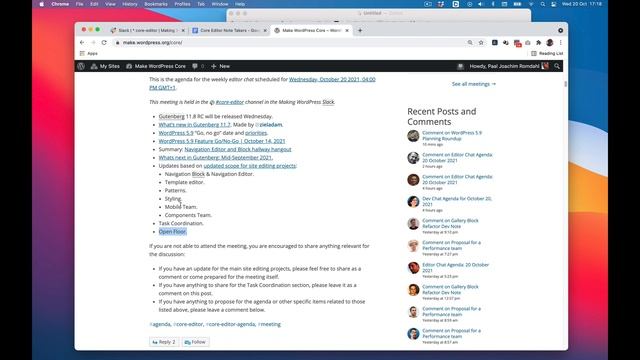
Task: Open the History menu
Action: point(130,4)
